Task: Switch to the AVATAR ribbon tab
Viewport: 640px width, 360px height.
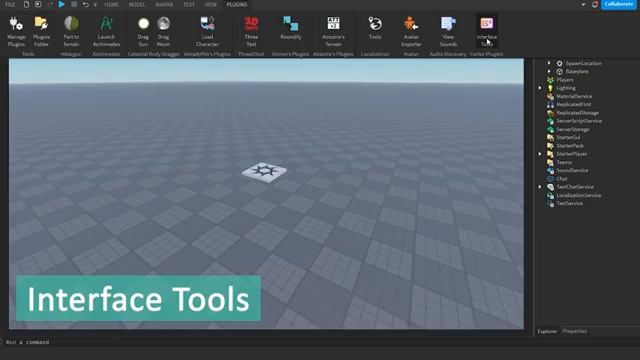Action: click(164, 4)
